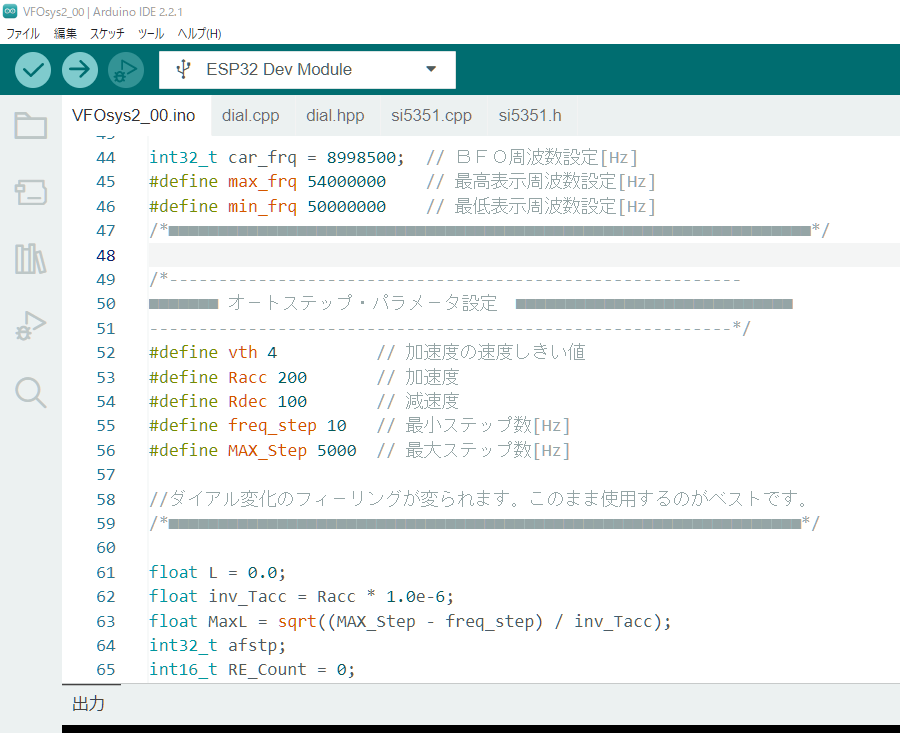Select the 出力 output panel tab
The image size is (900, 733).
click(88, 704)
